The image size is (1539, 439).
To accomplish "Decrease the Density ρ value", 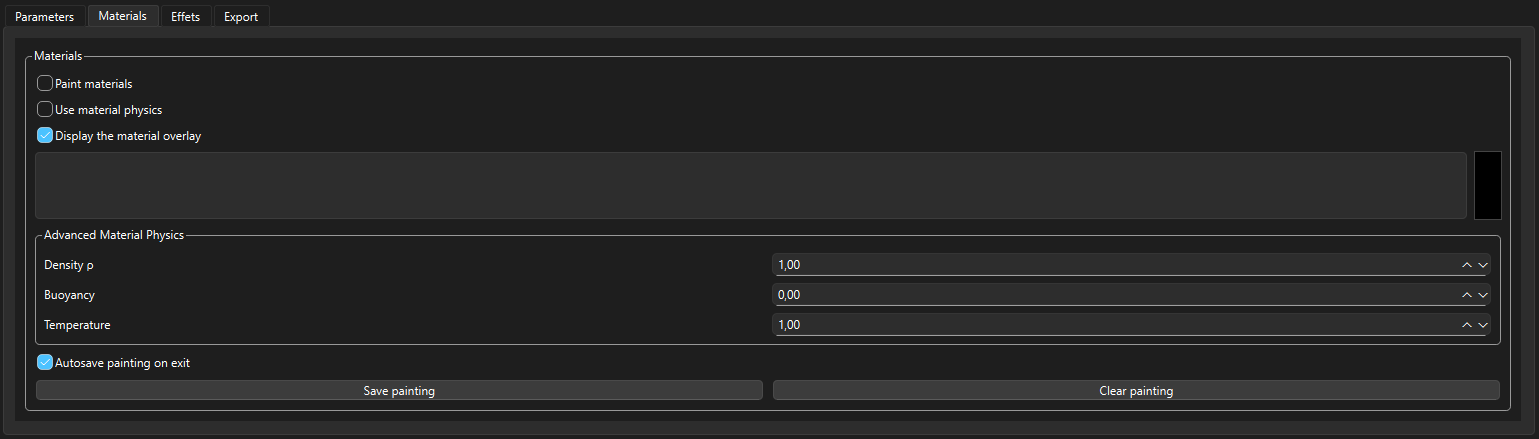I will pyautogui.click(x=1483, y=265).
